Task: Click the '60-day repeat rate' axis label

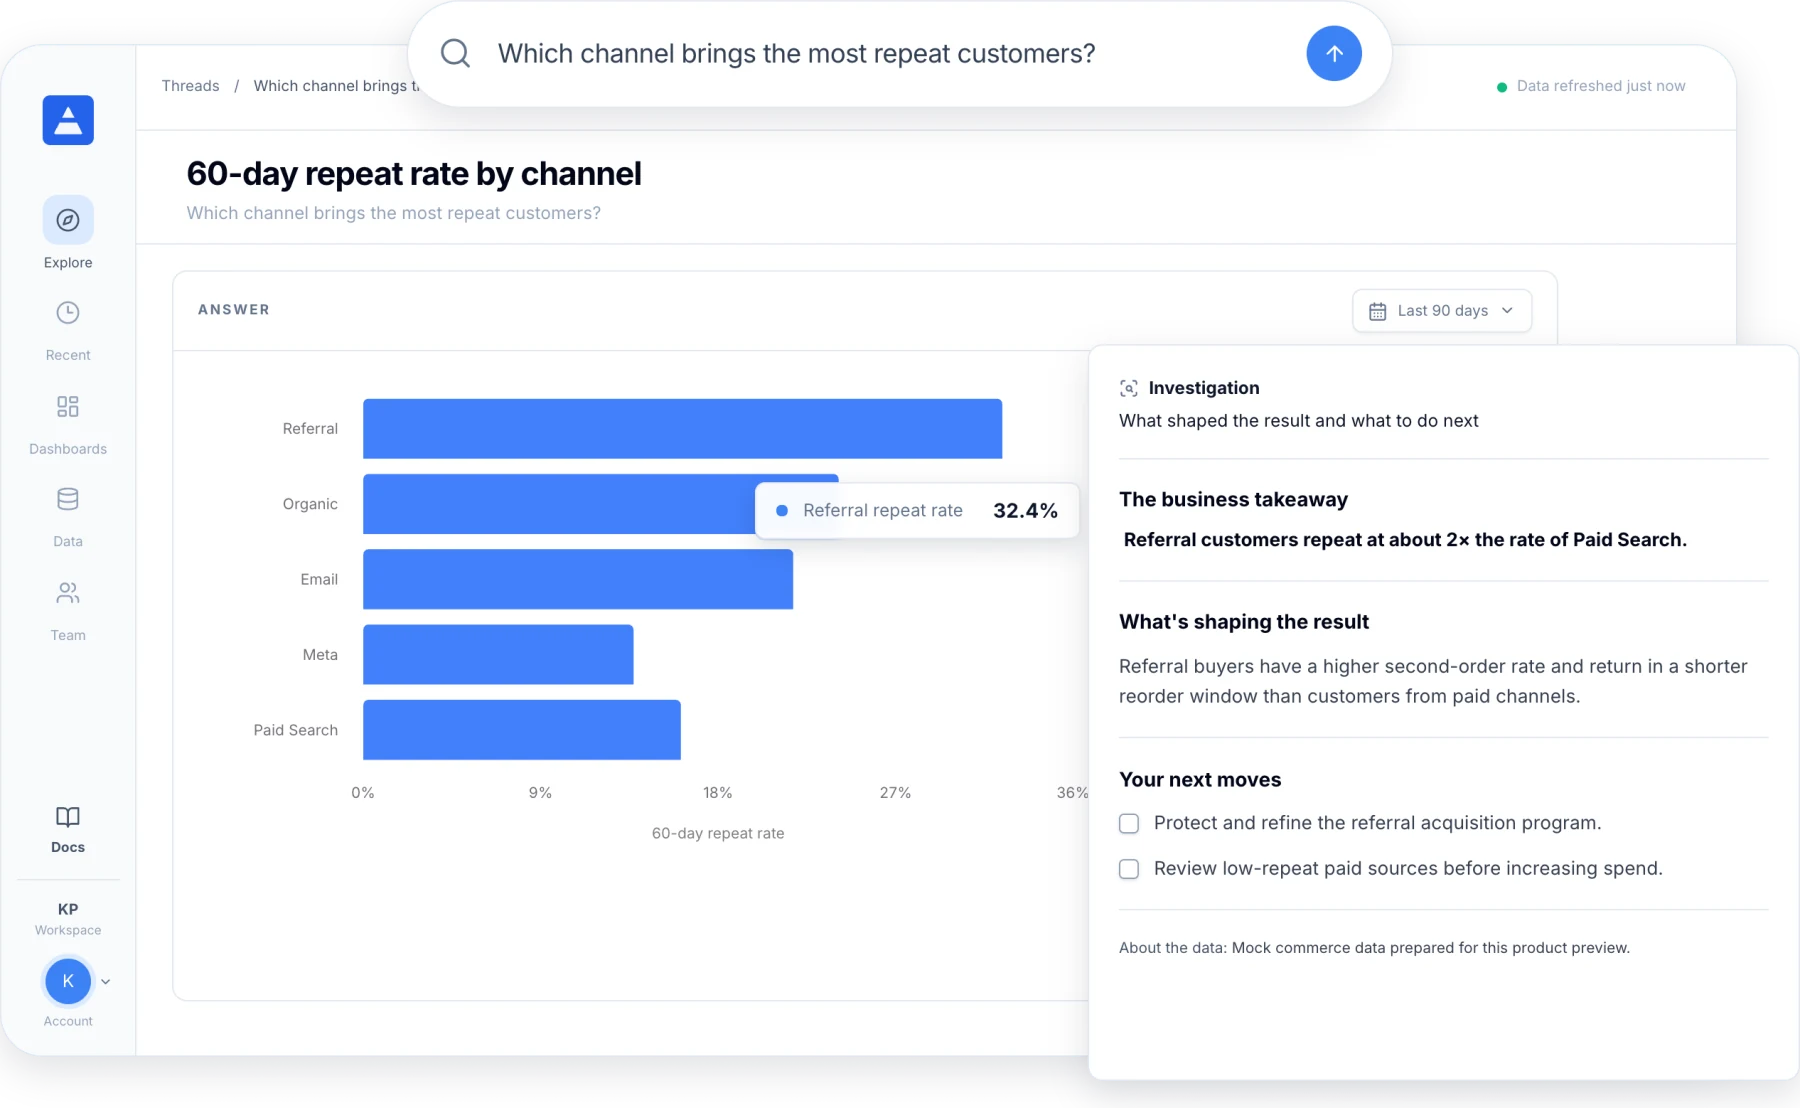Action: (x=718, y=833)
